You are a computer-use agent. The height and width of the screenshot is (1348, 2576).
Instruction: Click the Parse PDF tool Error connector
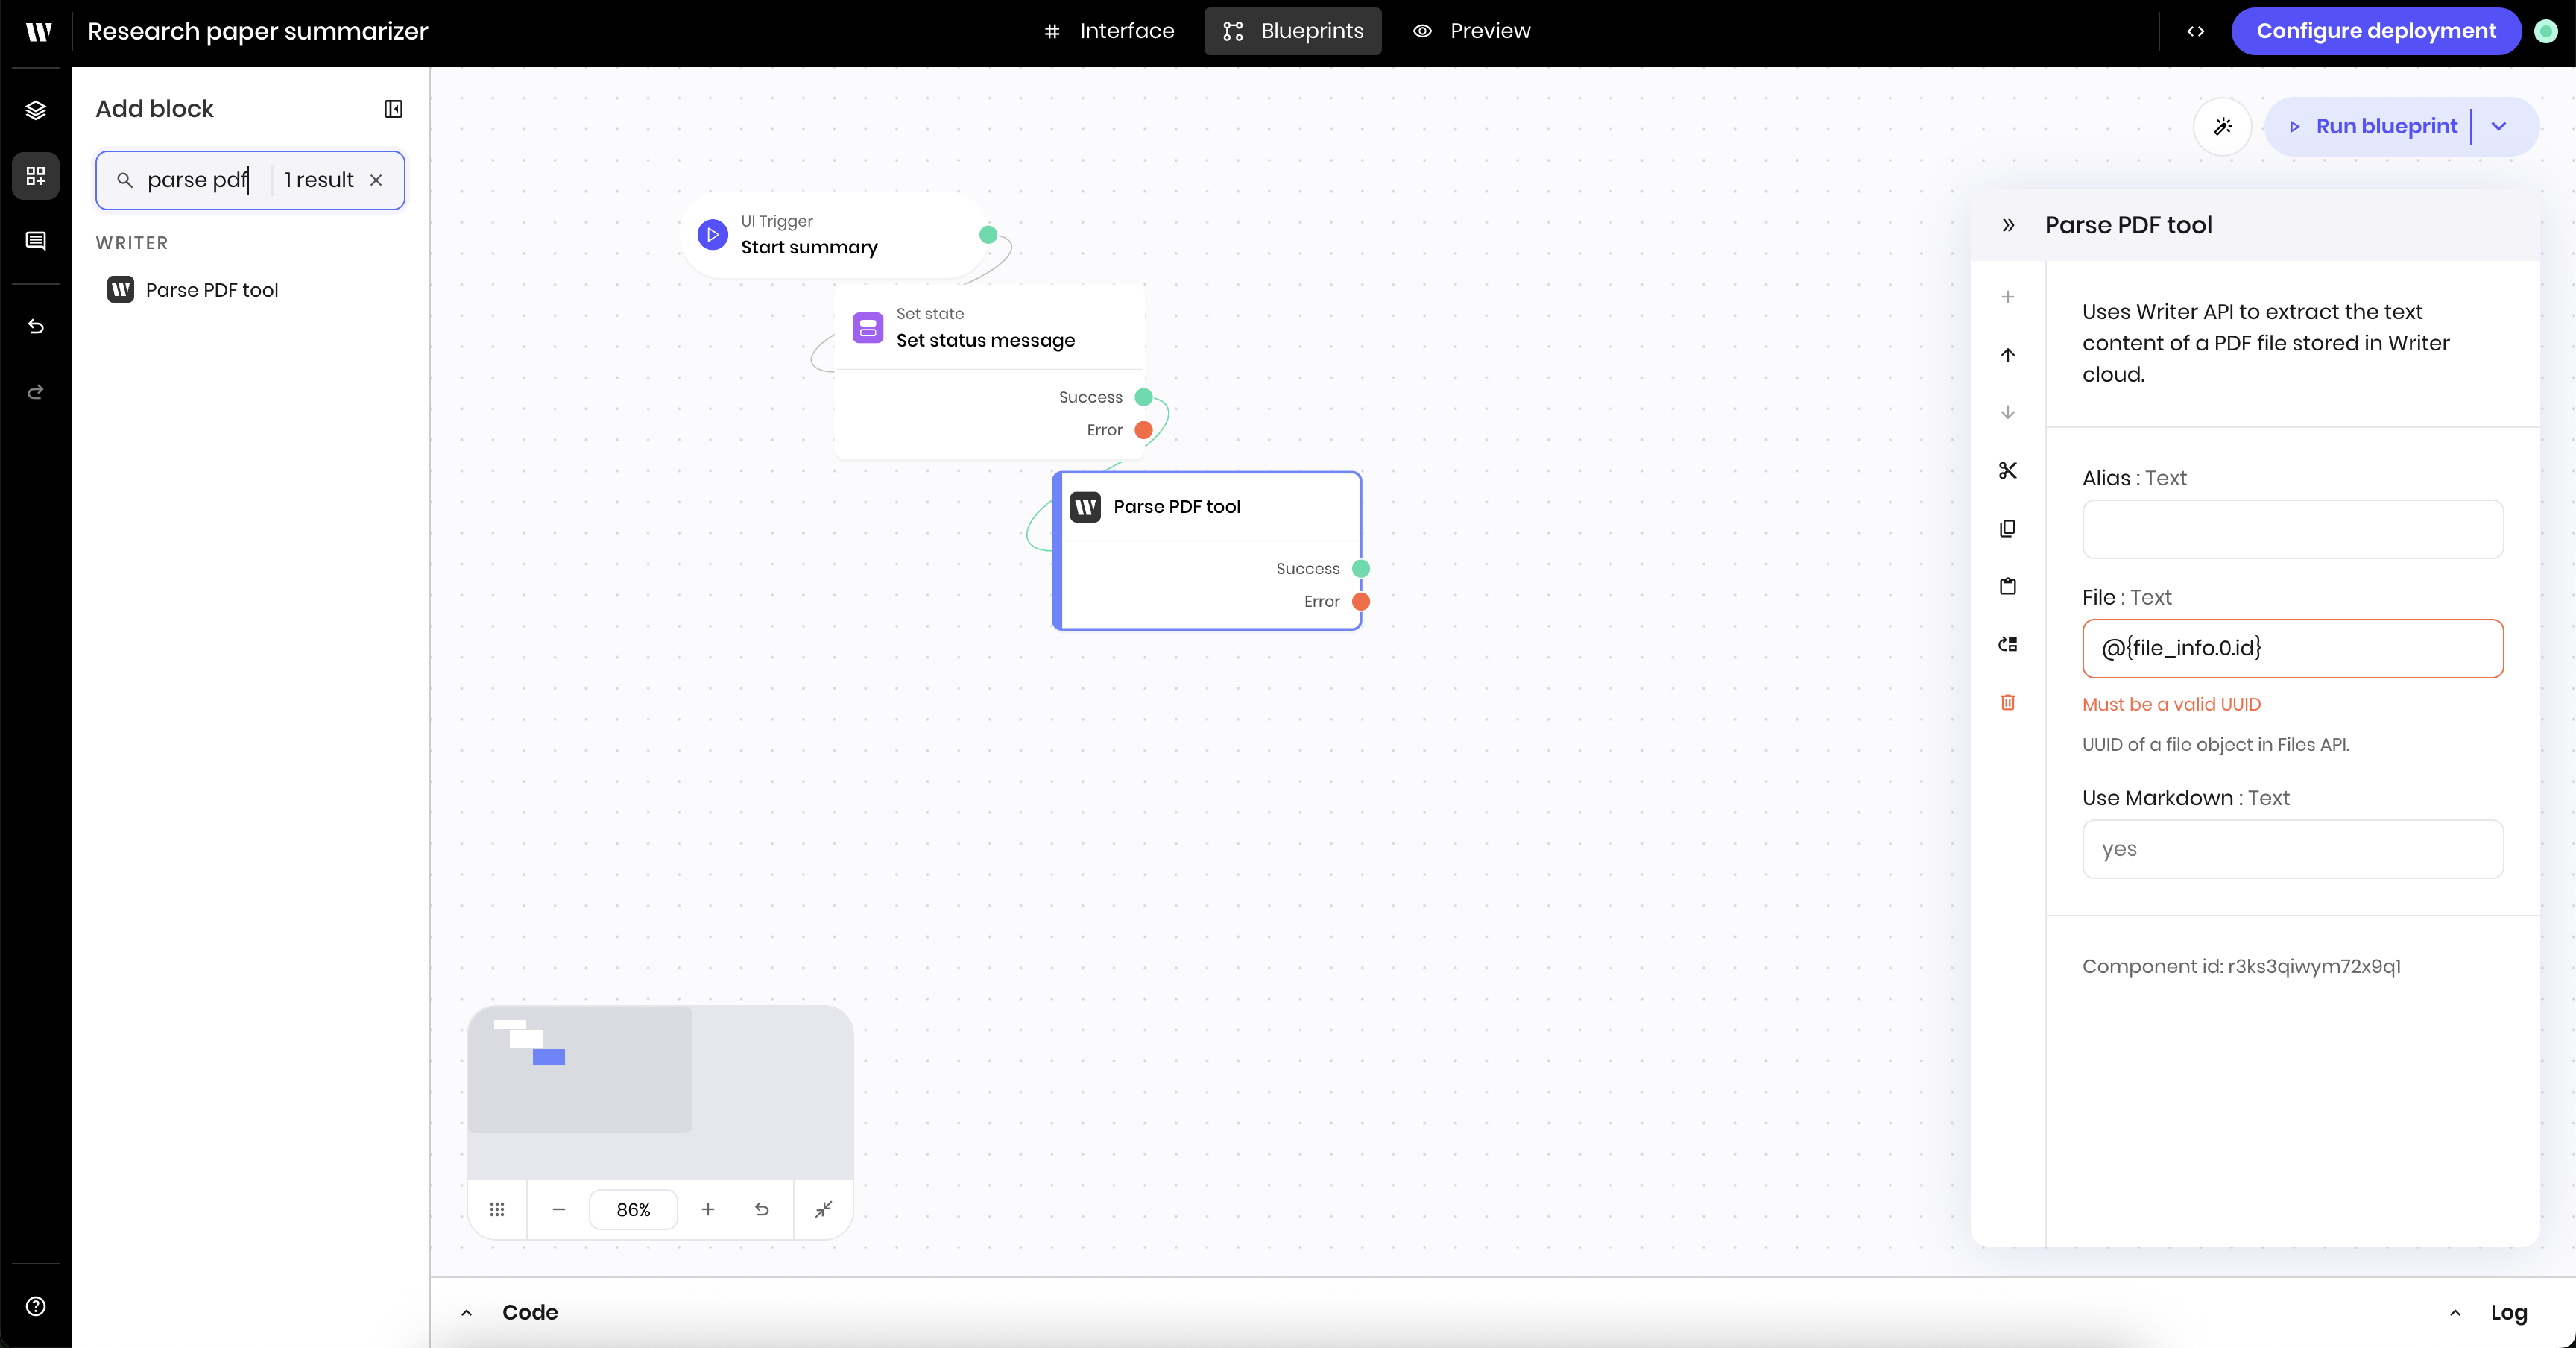pyautogui.click(x=1360, y=602)
